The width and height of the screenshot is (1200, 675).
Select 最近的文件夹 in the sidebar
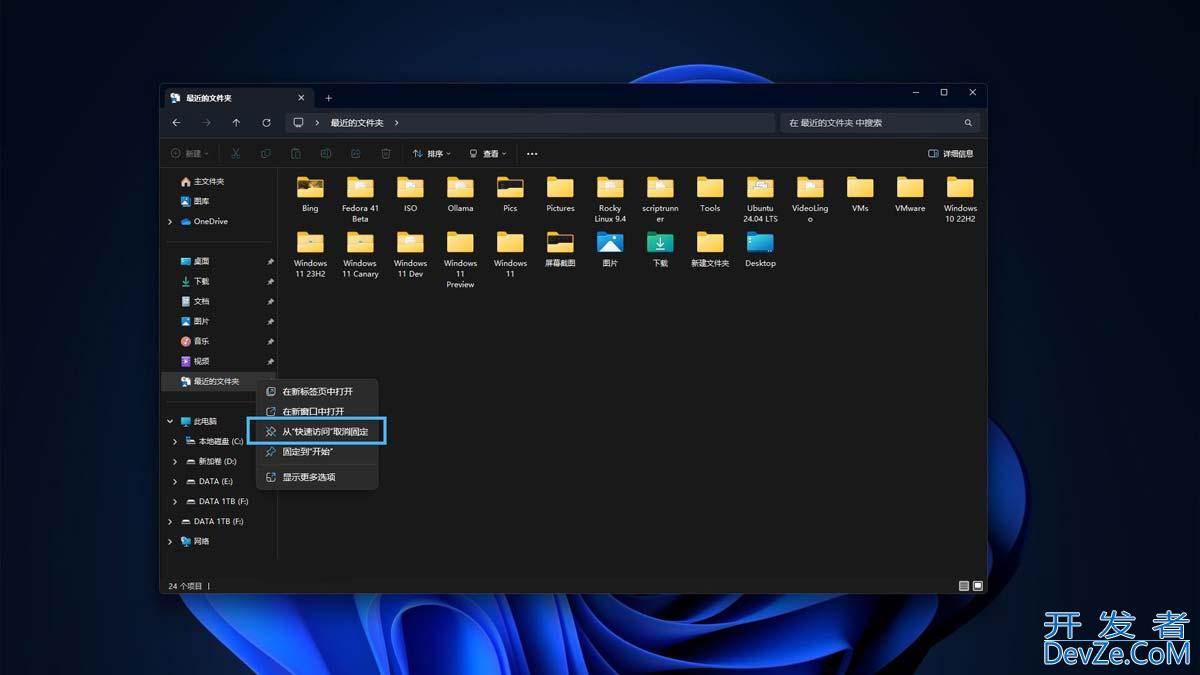tap(218, 381)
